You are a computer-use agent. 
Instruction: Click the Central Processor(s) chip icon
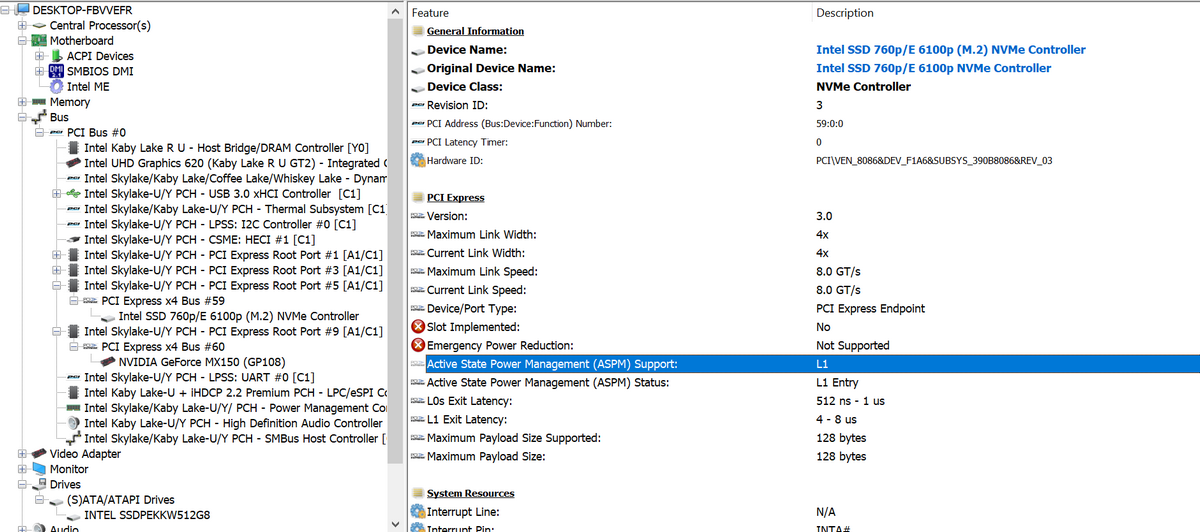point(39,25)
